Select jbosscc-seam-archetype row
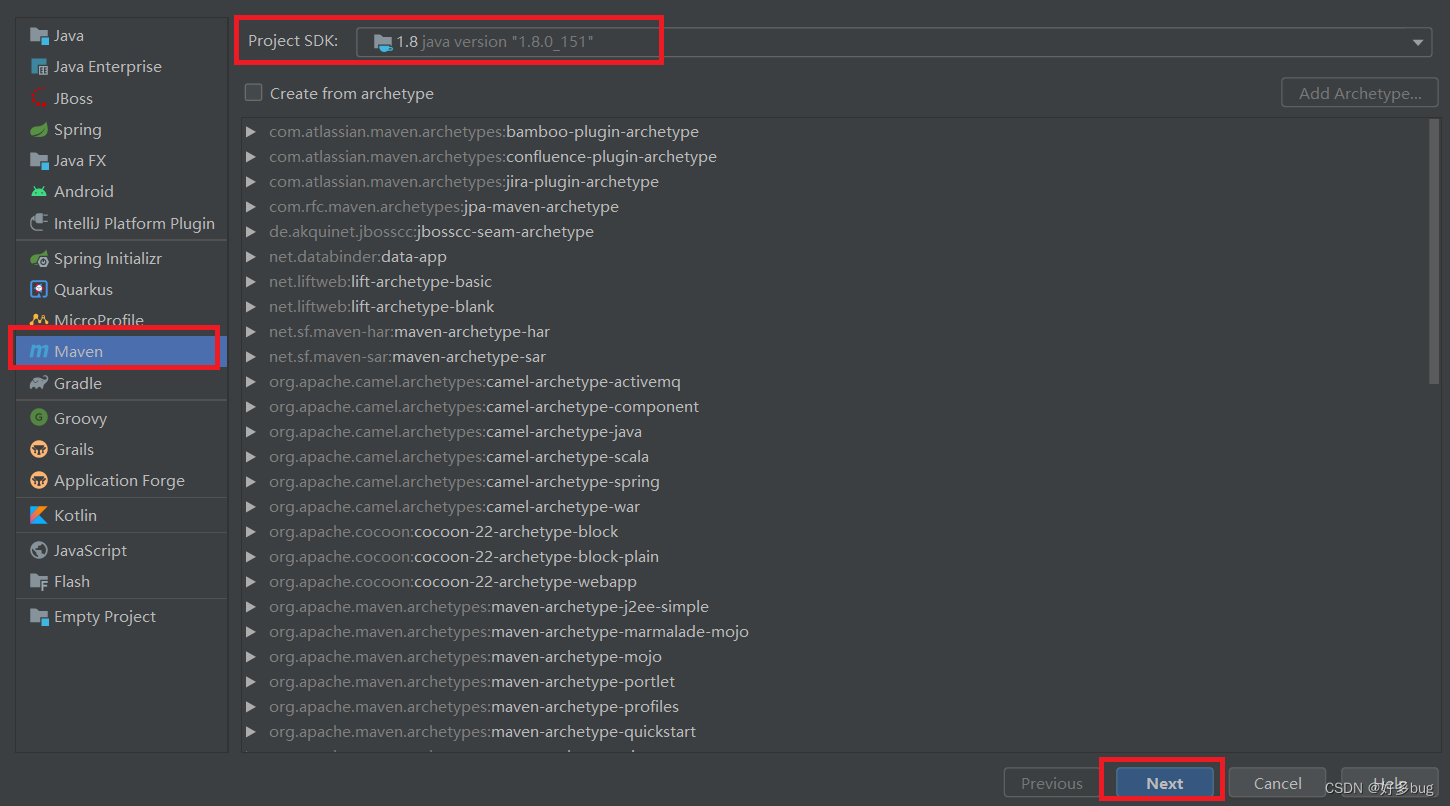 835,232
